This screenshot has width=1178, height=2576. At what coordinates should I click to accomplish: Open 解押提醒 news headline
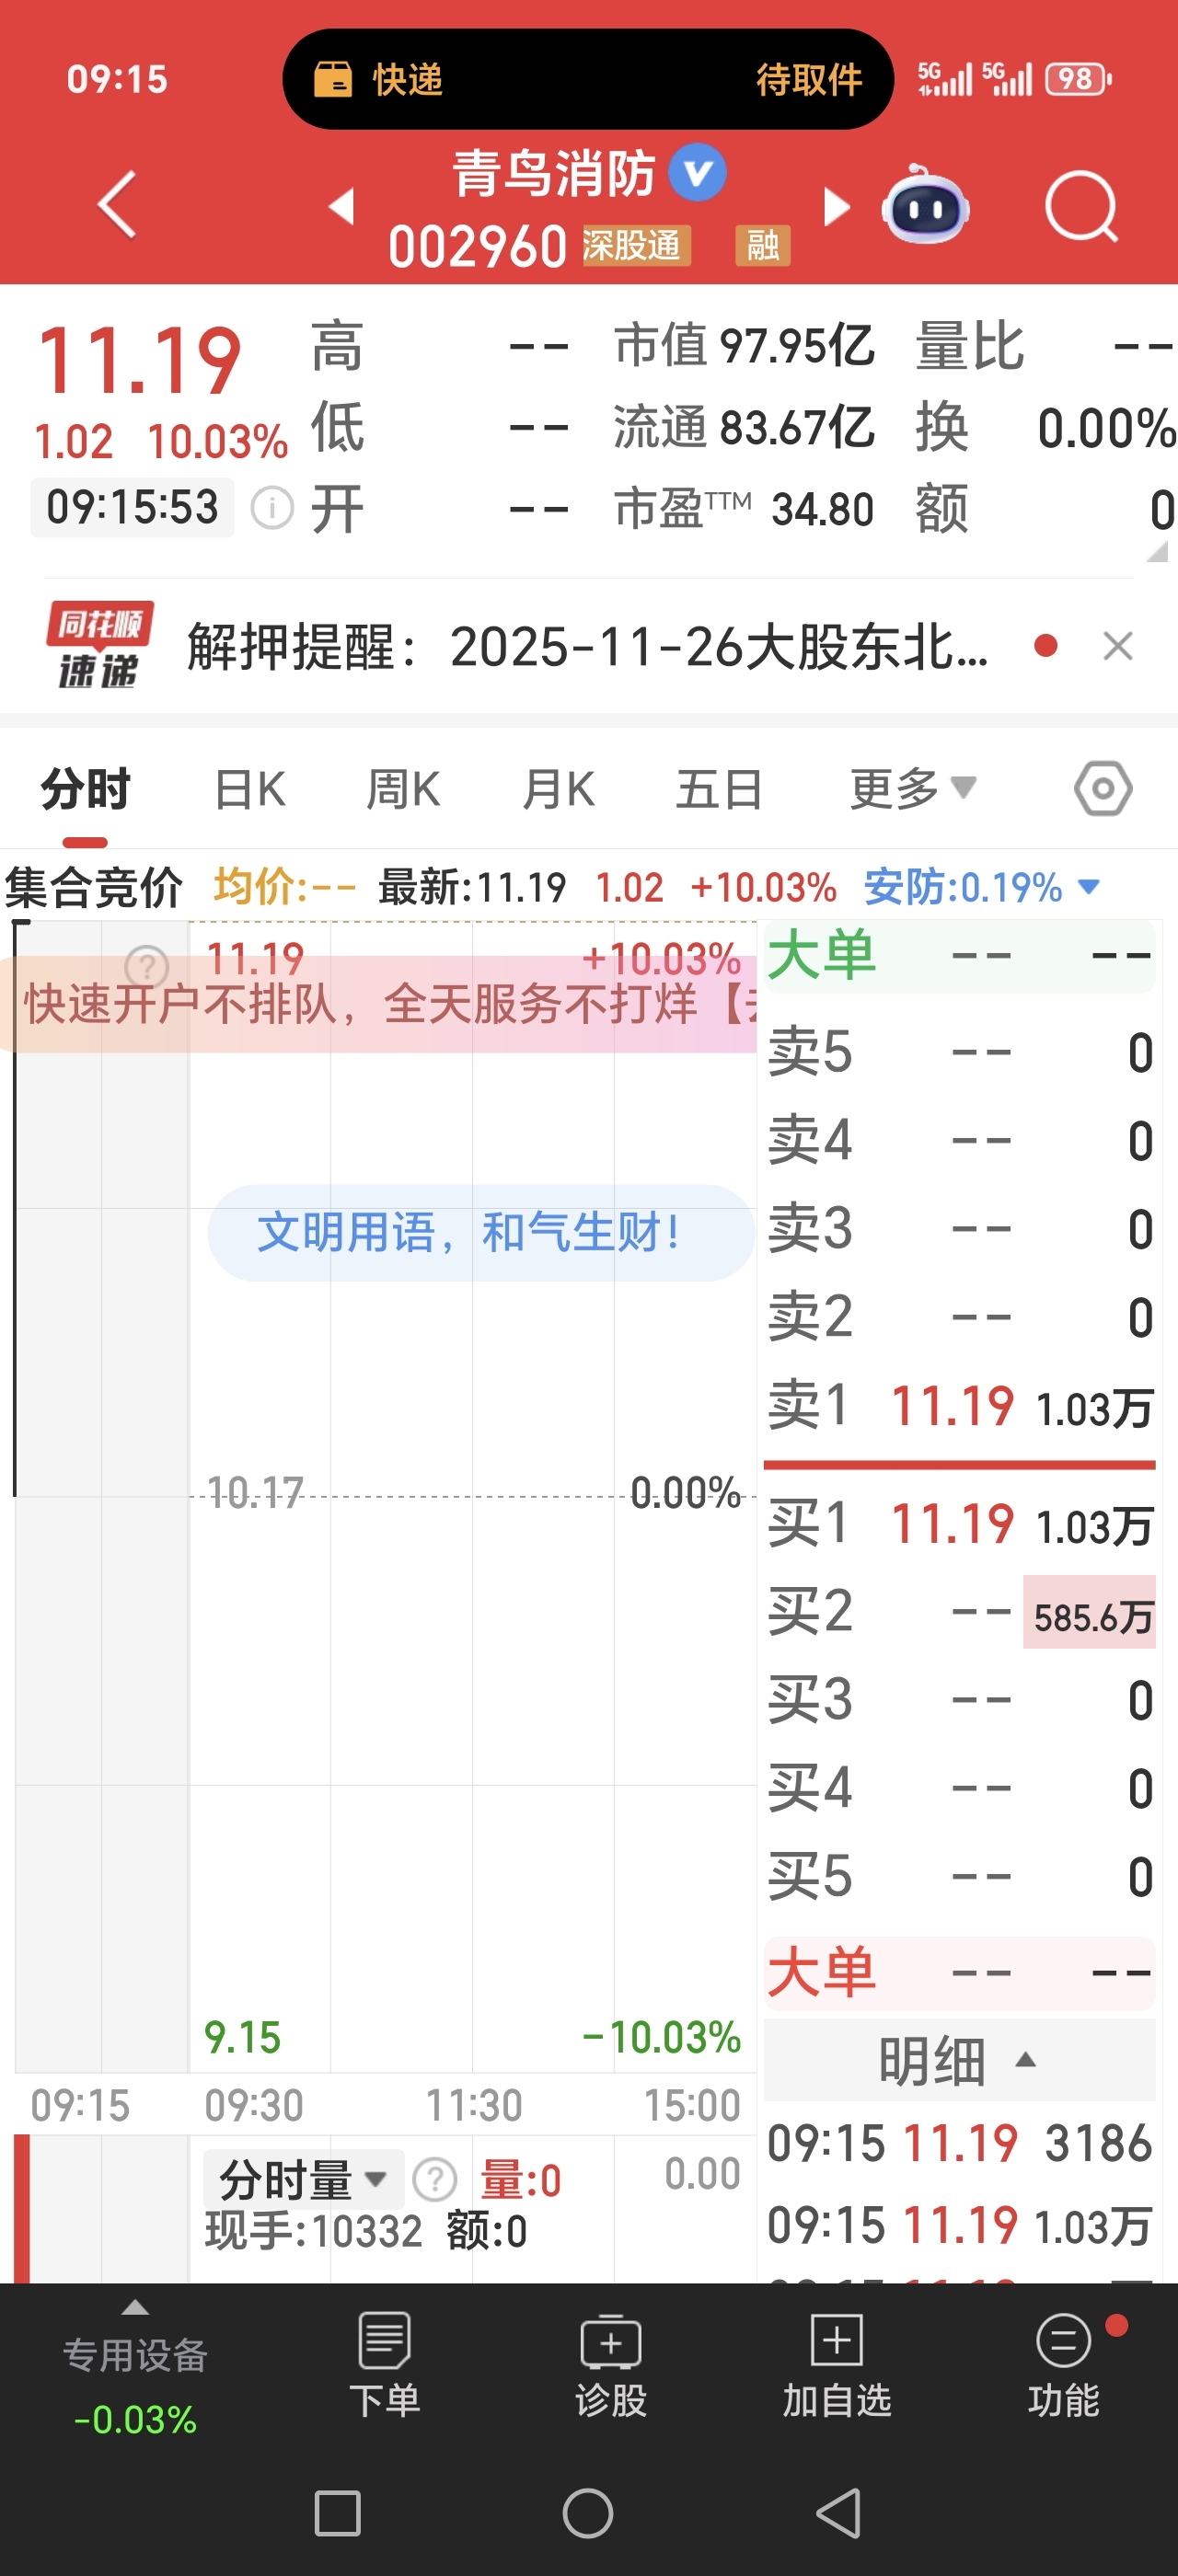tap(588, 647)
